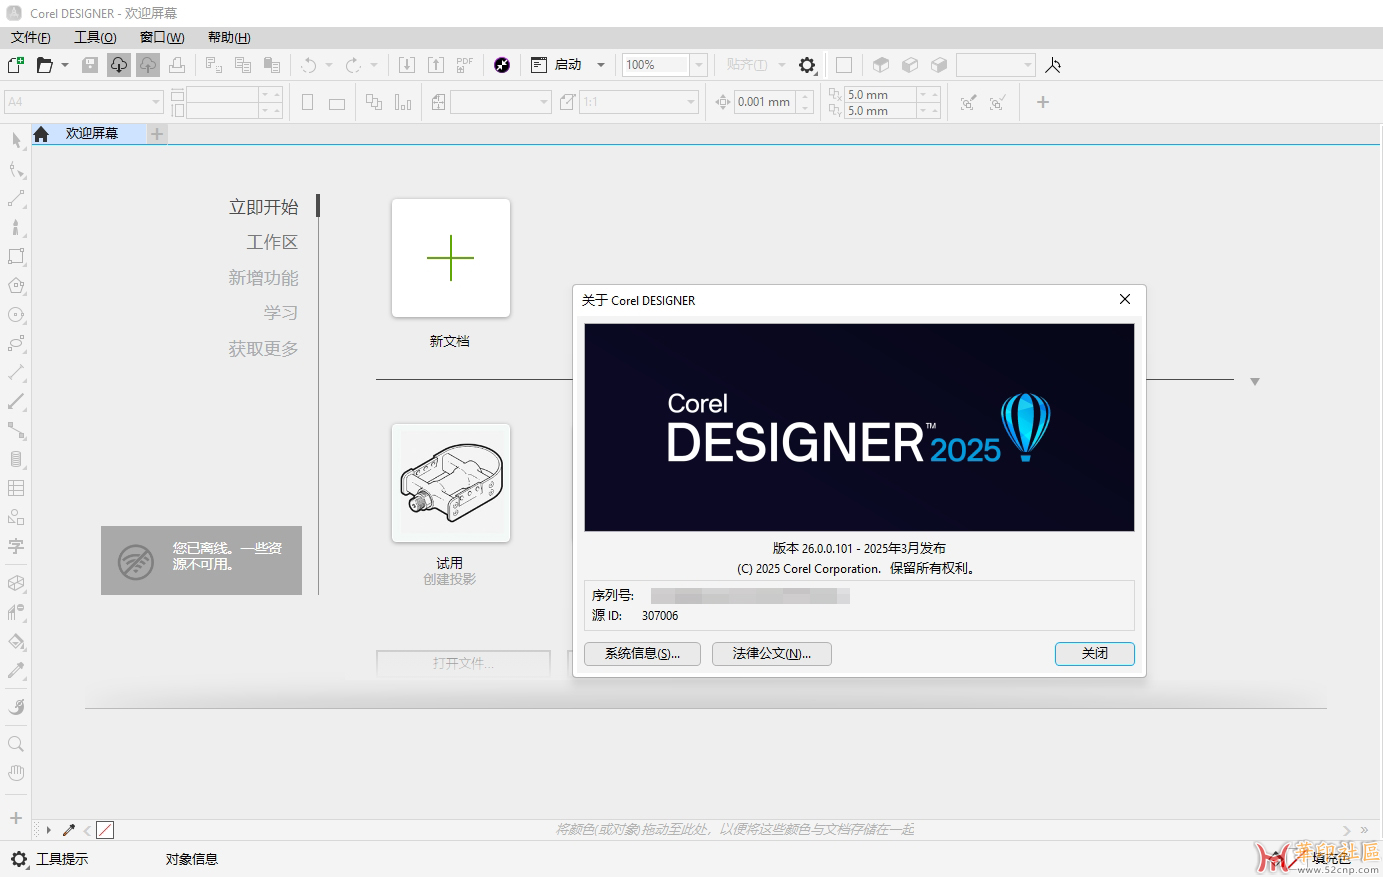Click the New document toolbar icon
Image resolution: width=1383 pixels, height=877 pixels.
[16, 65]
